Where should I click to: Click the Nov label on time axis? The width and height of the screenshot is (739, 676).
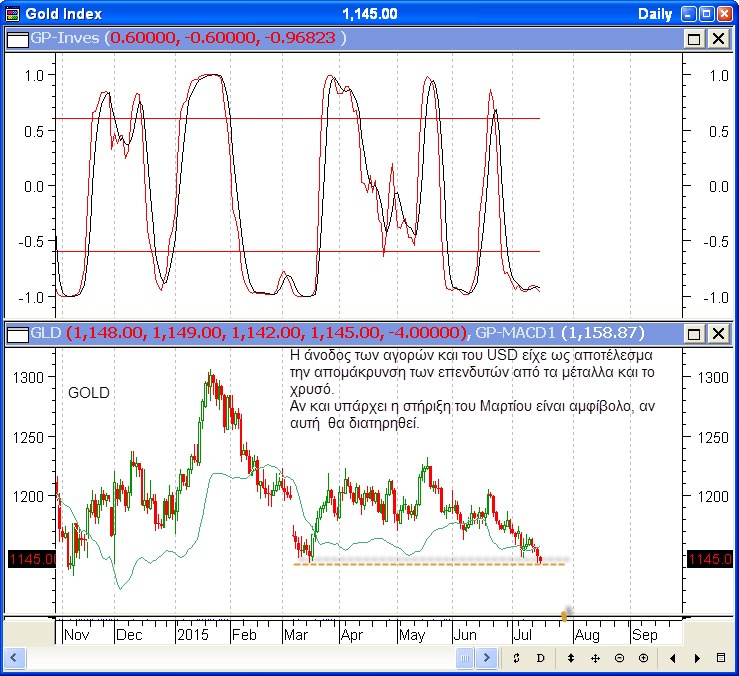(76, 635)
